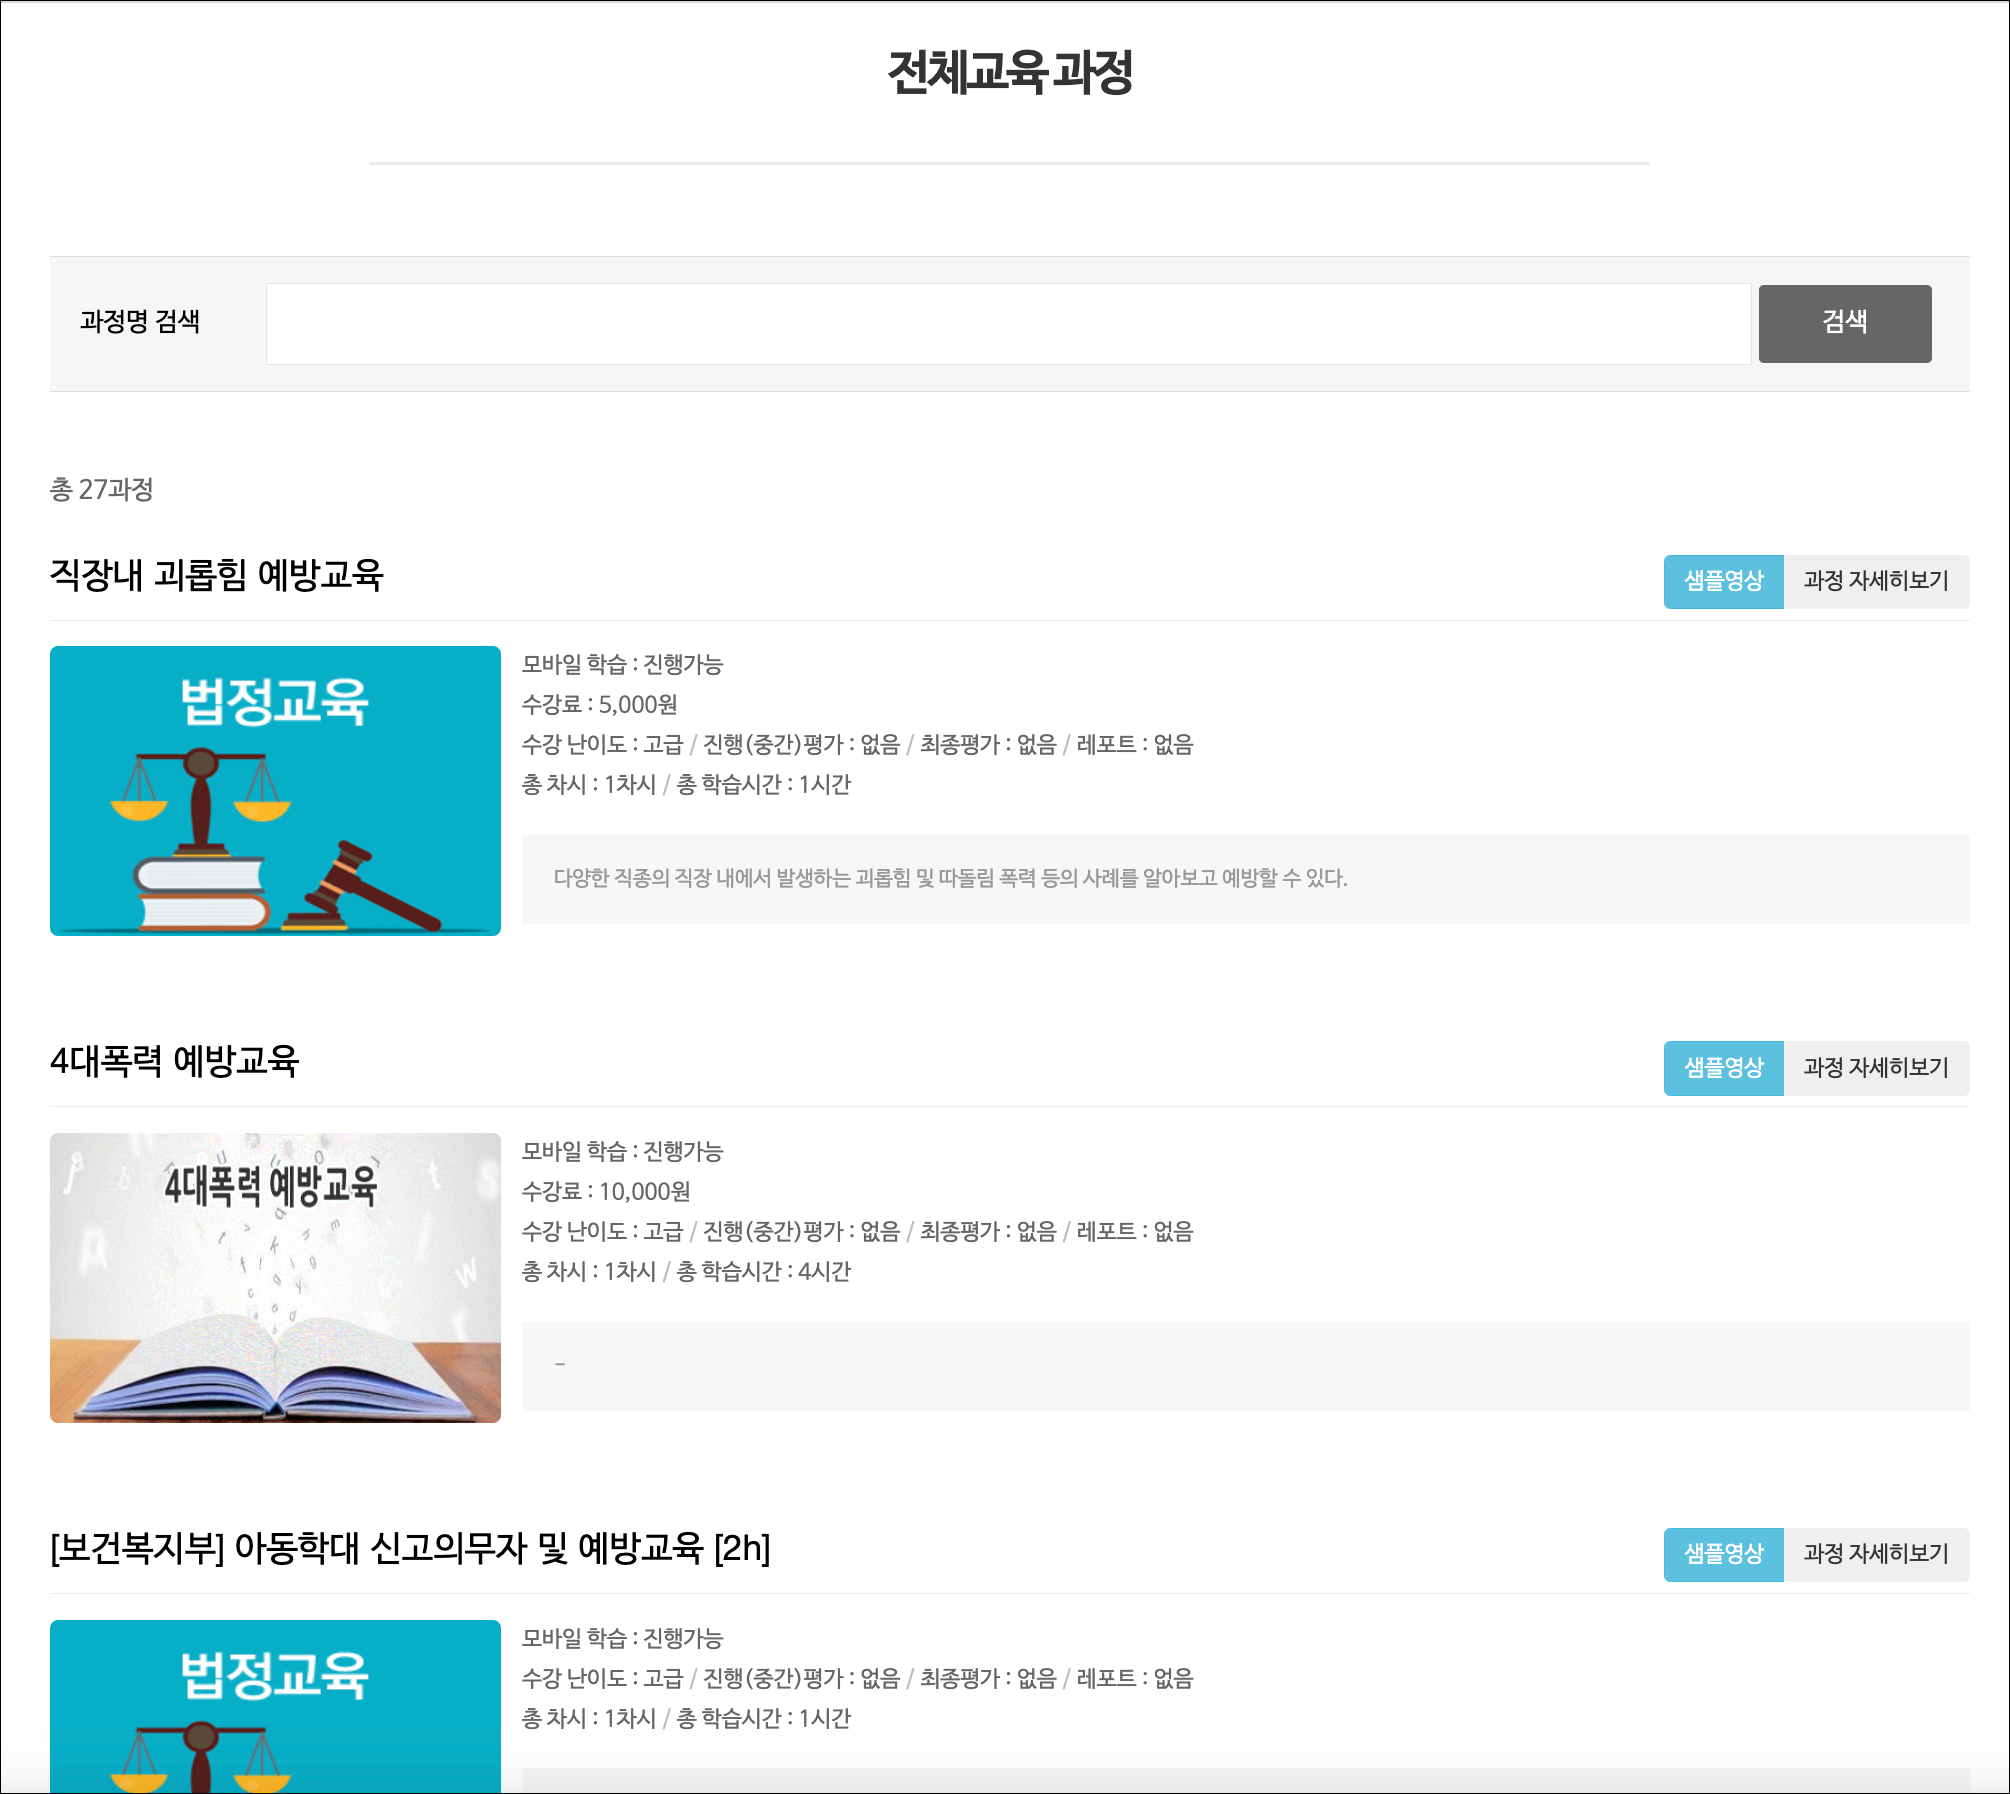Open 샘플영상 for 4대폭력 예방교육

[1723, 1068]
